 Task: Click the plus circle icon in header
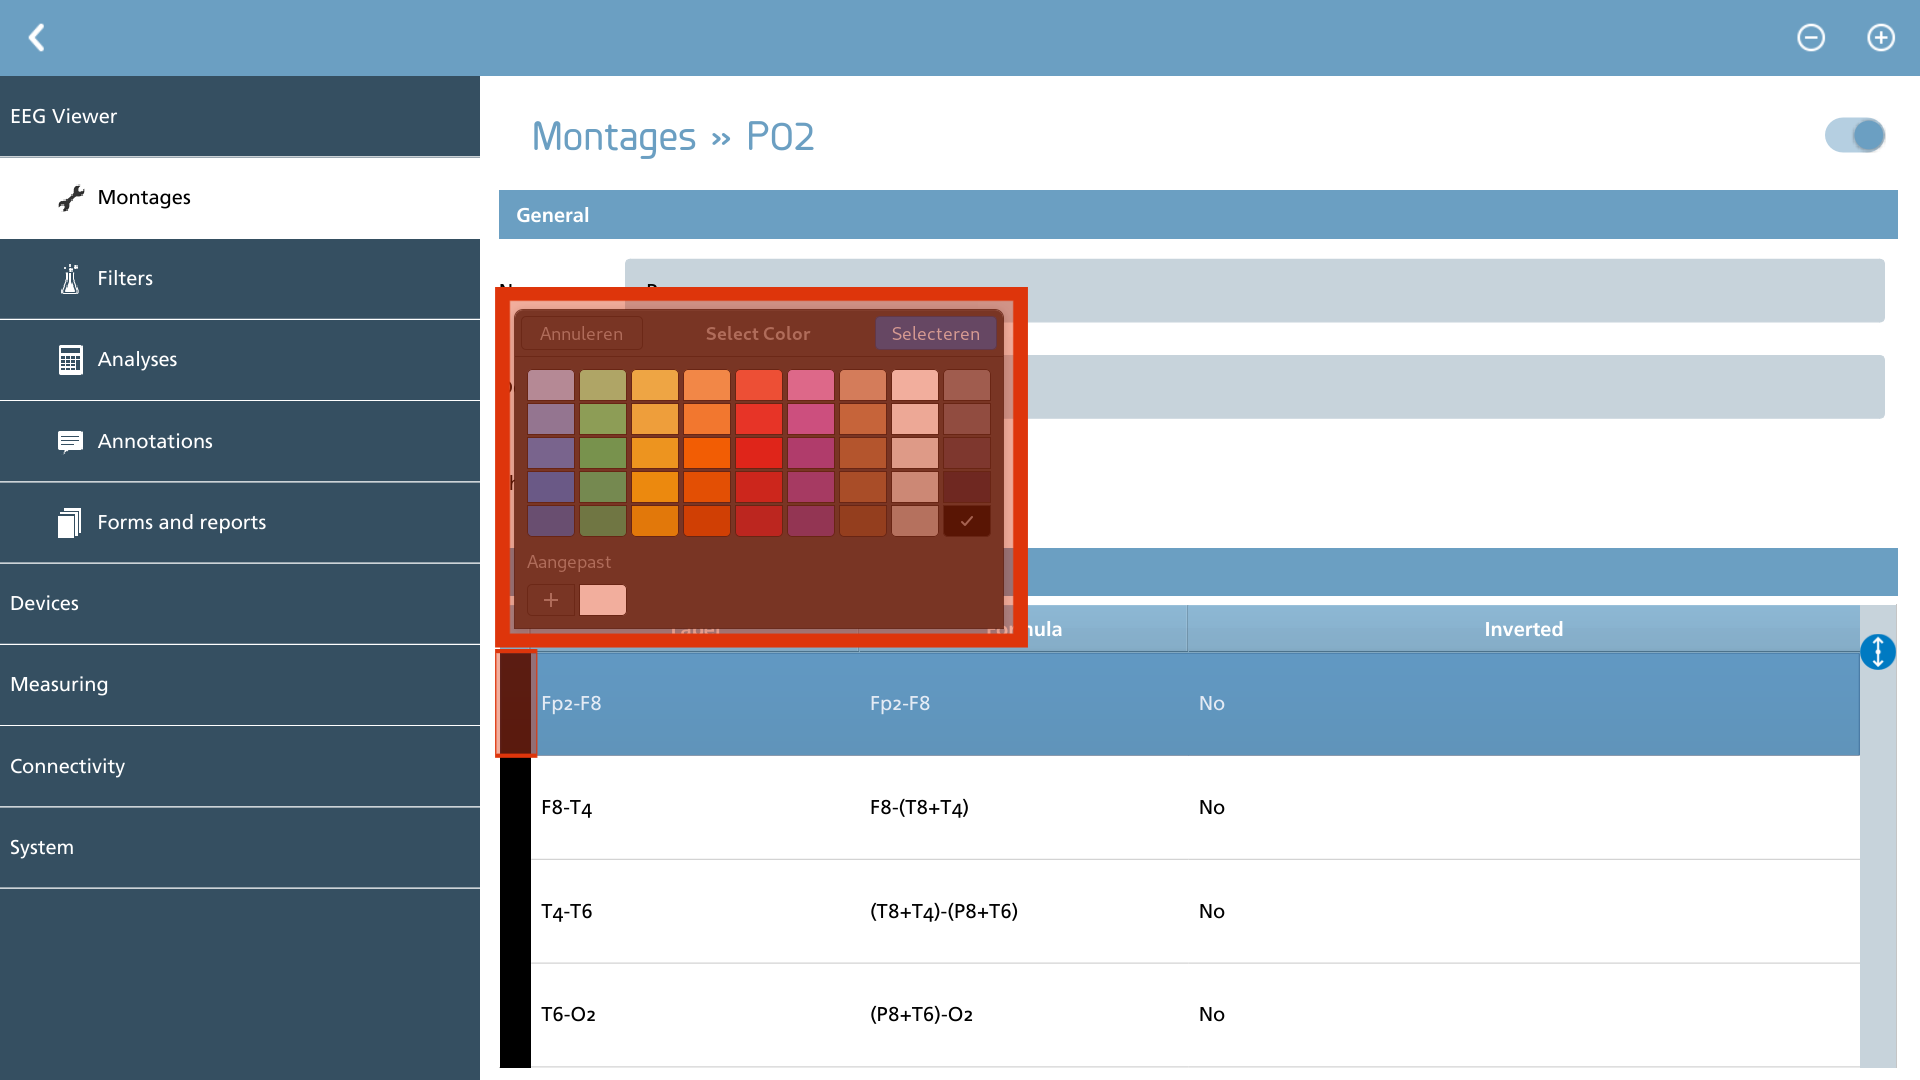(1881, 38)
